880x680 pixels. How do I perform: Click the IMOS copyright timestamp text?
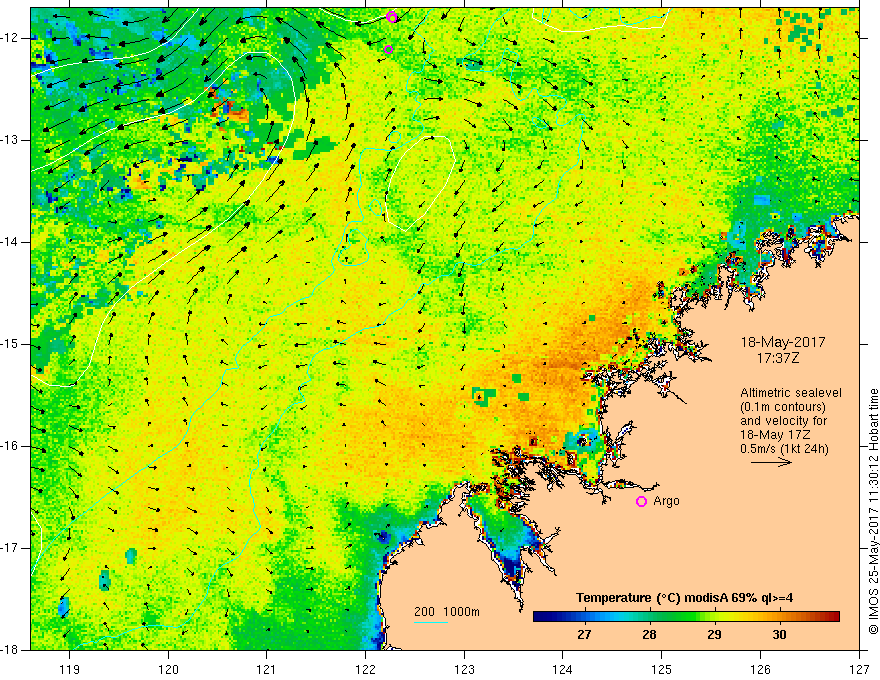click(873, 511)
